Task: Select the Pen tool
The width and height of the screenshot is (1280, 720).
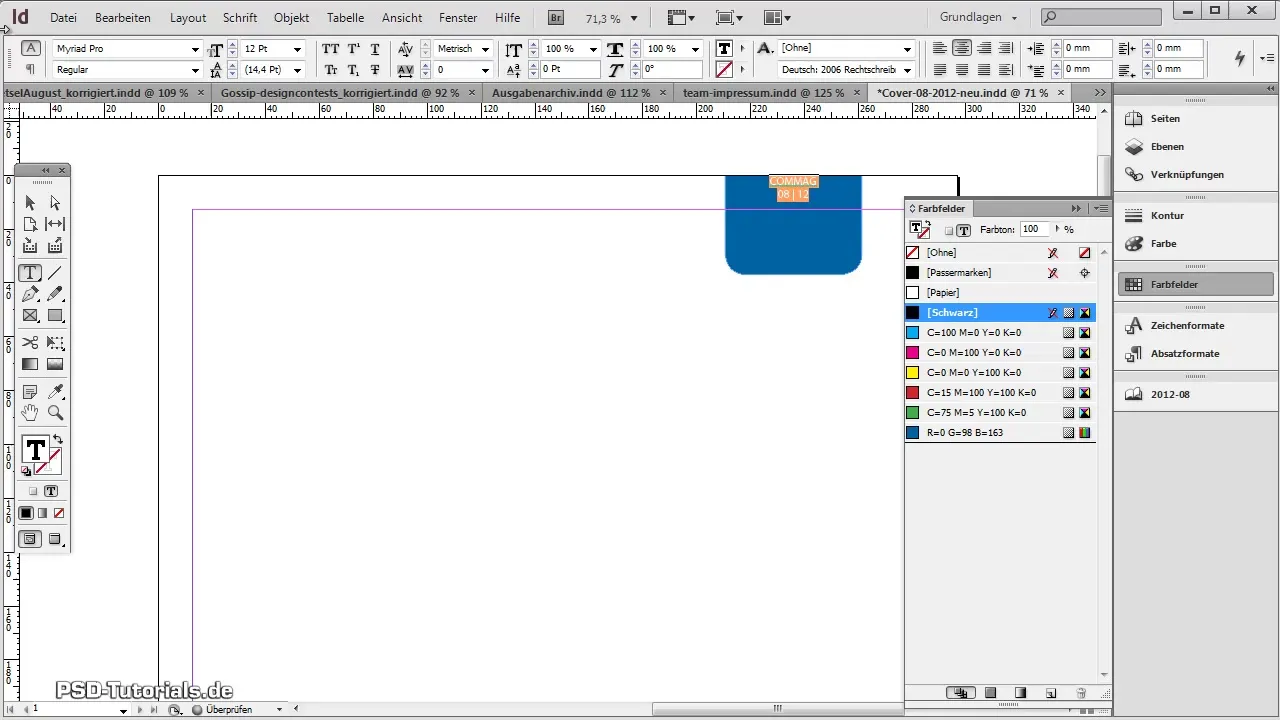Action: pyautogui.click(x=30, y=294)
